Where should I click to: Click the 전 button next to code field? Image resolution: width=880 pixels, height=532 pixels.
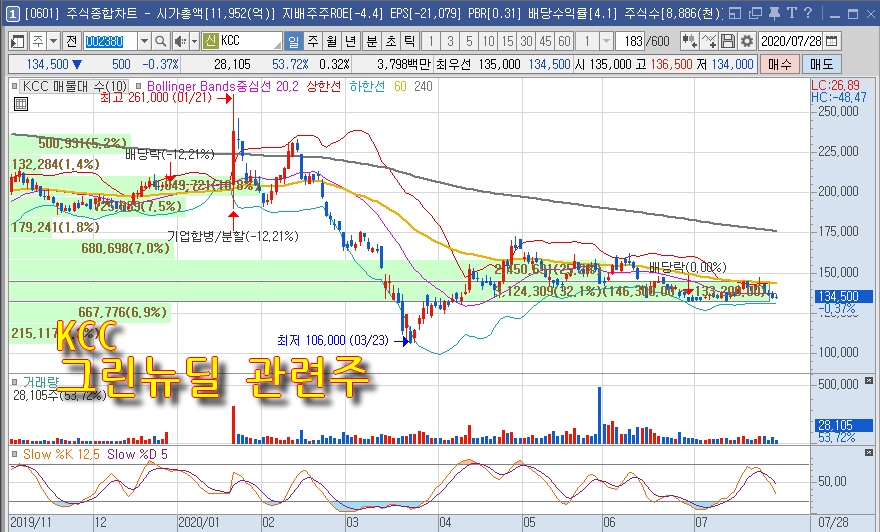point(71,41)
